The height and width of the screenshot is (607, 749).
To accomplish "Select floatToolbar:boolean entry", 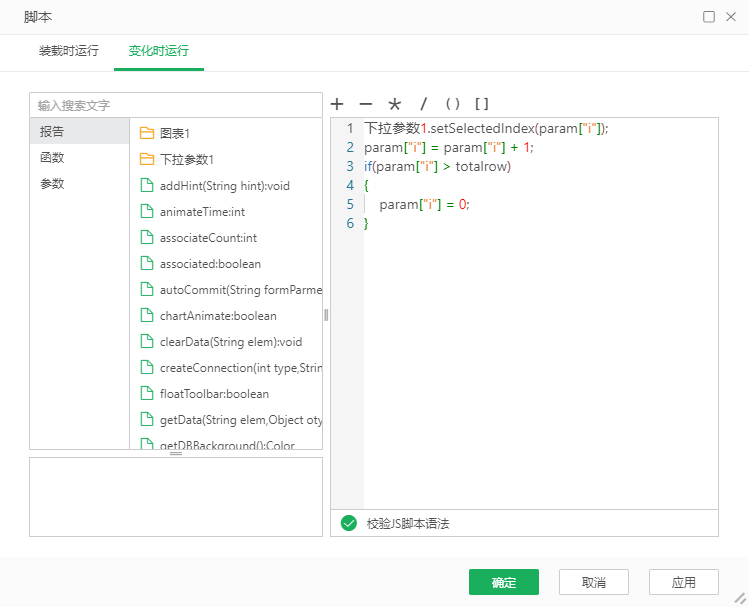I will (214, 394).
